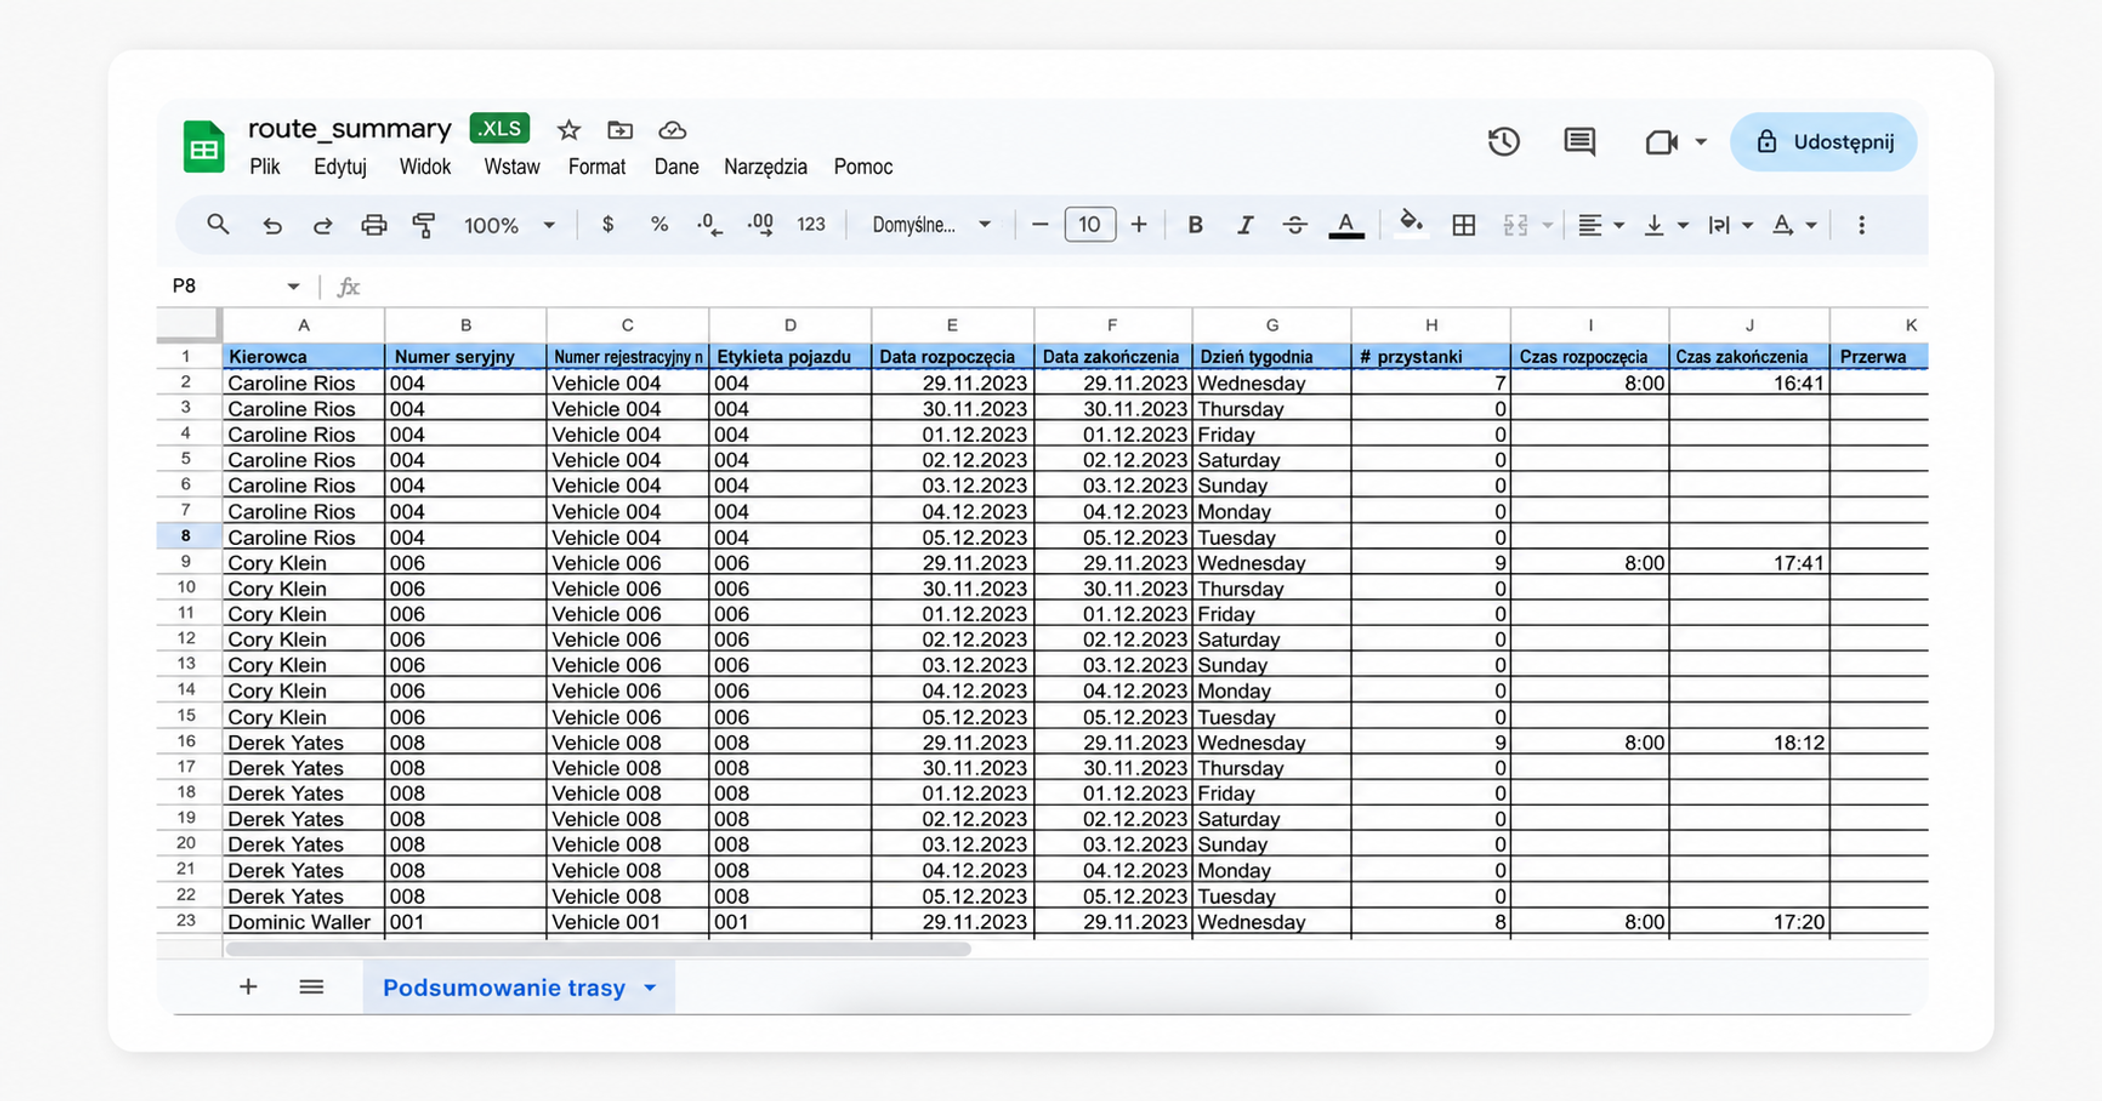Screen dimensions: 2102x1101
Task: Select column A header
Action: point(303,325)
